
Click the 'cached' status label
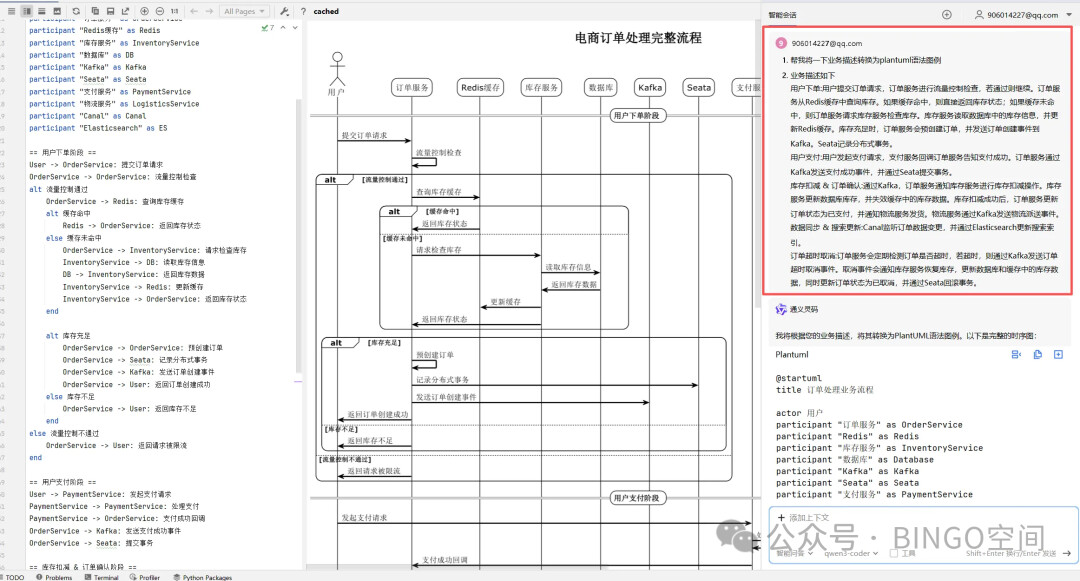[326, 11]
